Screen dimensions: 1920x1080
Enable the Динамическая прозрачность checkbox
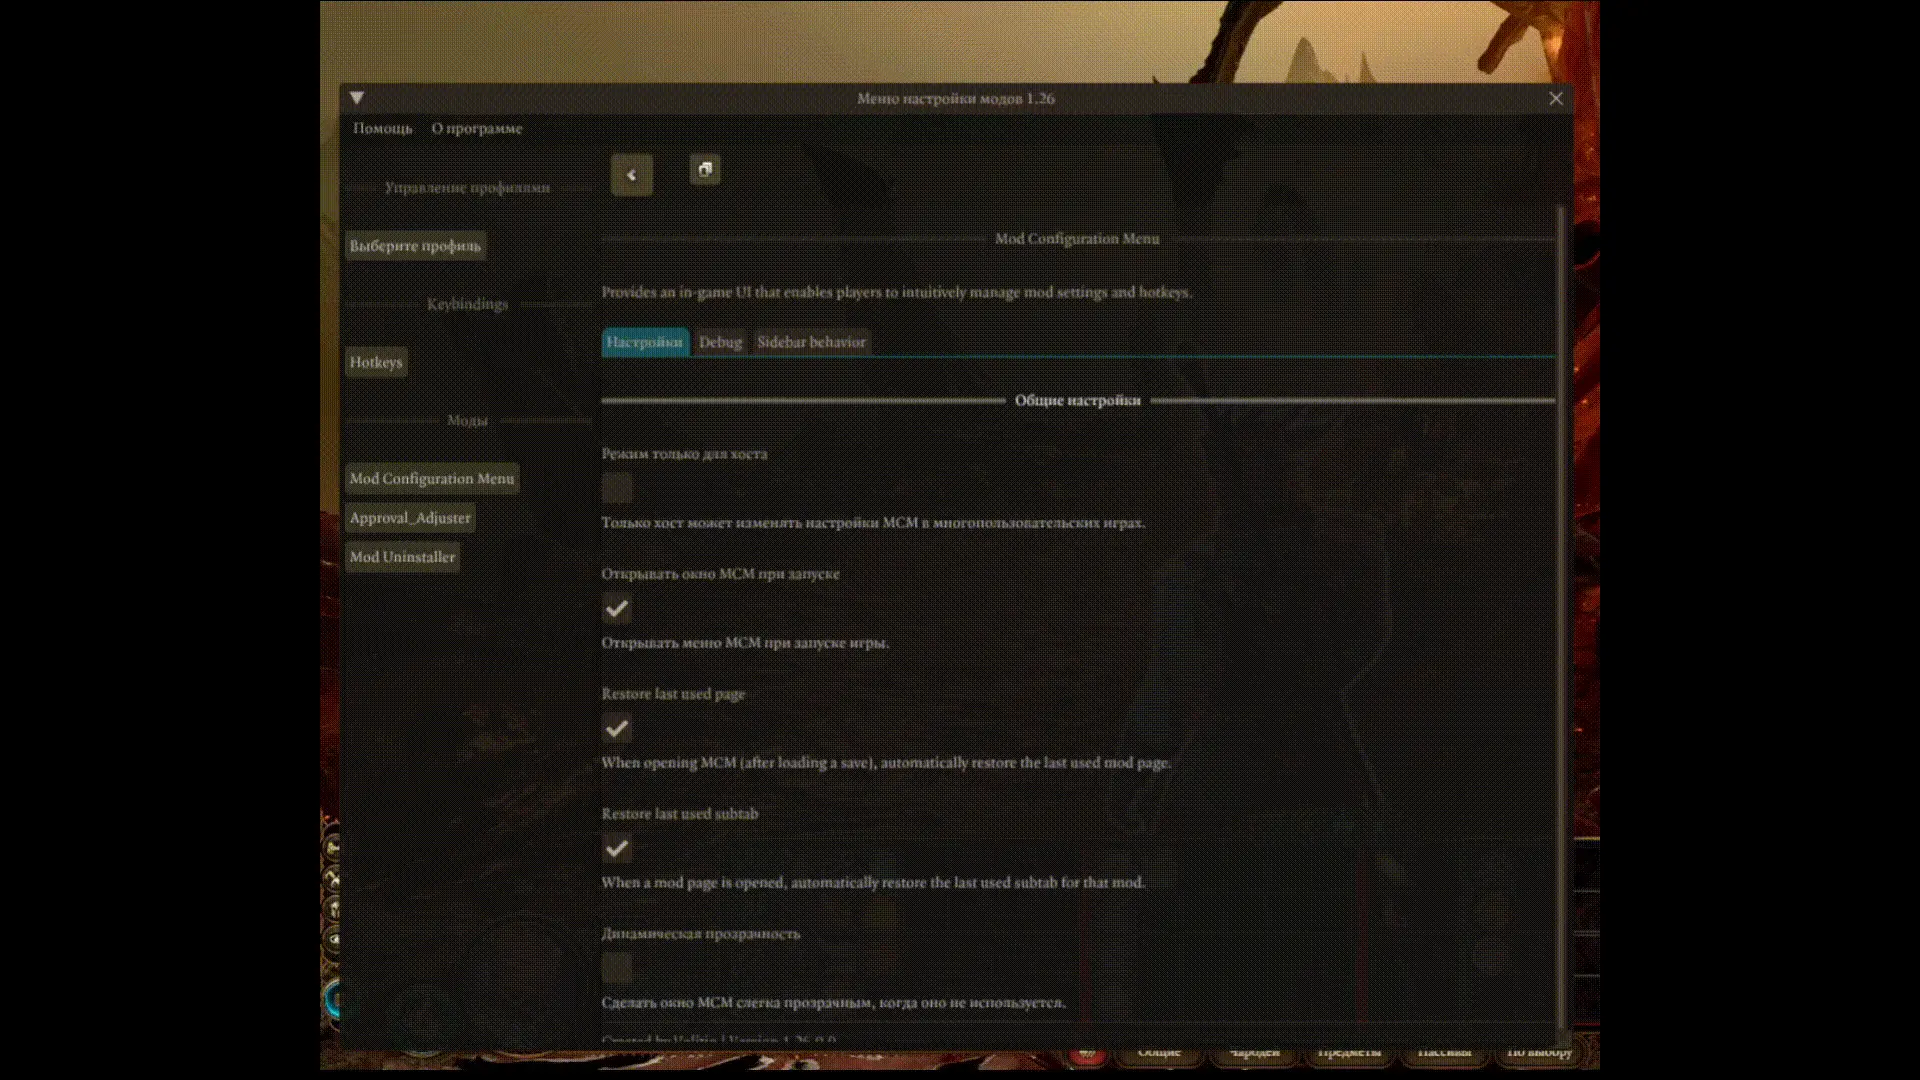click(x=617, y=968)
